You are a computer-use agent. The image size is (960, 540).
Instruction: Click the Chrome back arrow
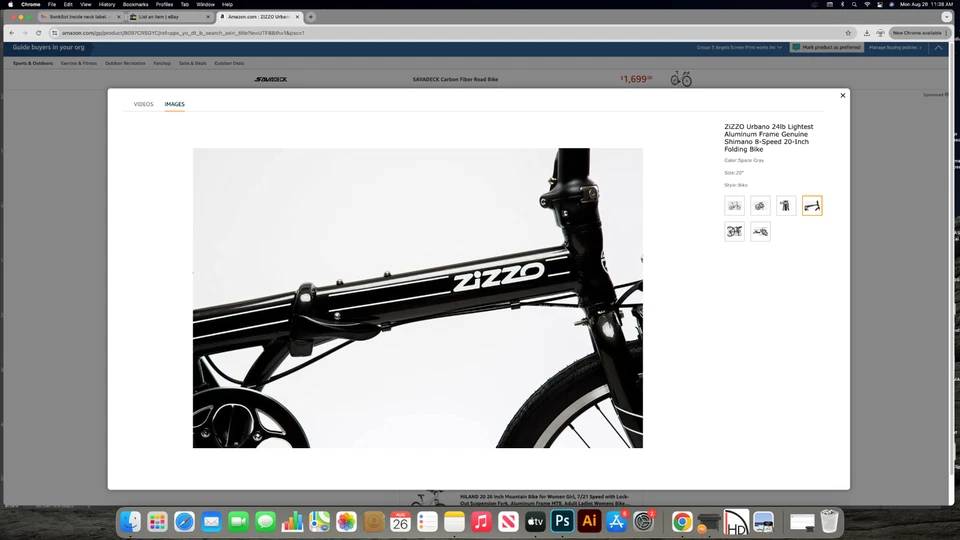(12, 33)
